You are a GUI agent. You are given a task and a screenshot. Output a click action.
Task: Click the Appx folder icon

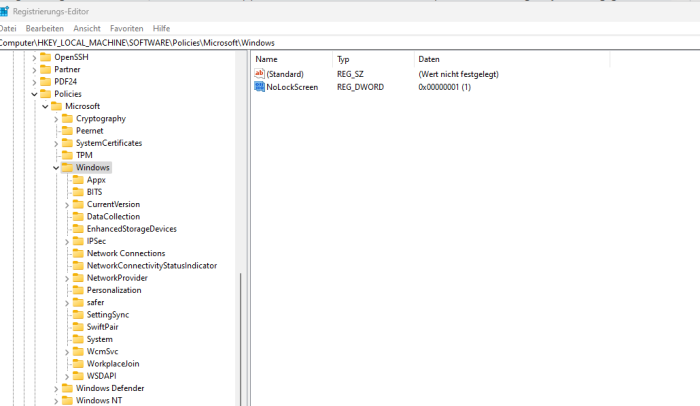click(x=78, y=180)
